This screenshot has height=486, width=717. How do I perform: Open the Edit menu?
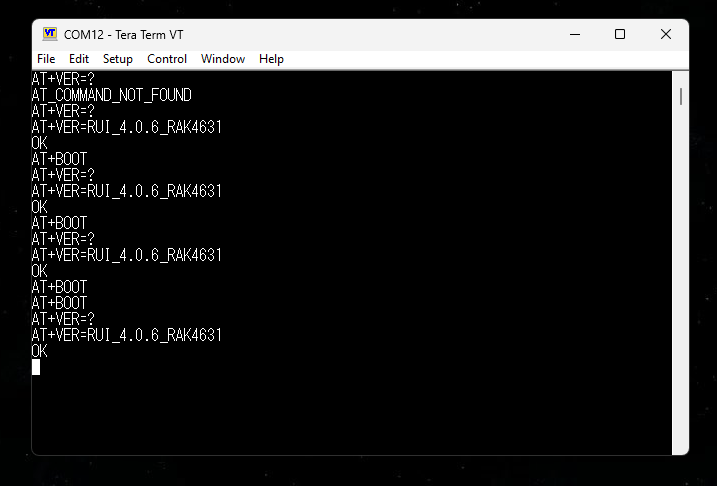tap(79, 59)
